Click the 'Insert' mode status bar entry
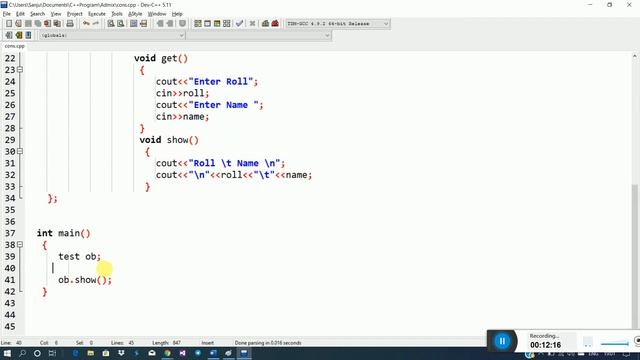This screenshot has width=640, height=360. 207,343
